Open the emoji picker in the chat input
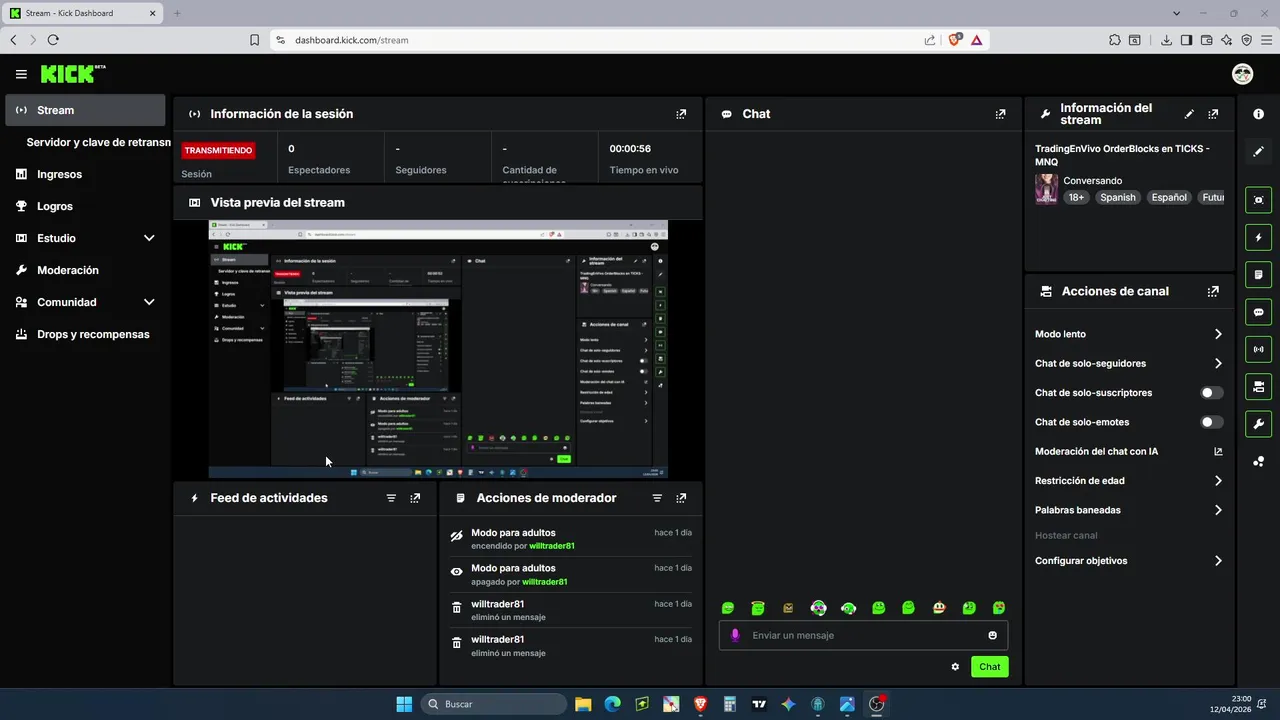 click(992, 635)
